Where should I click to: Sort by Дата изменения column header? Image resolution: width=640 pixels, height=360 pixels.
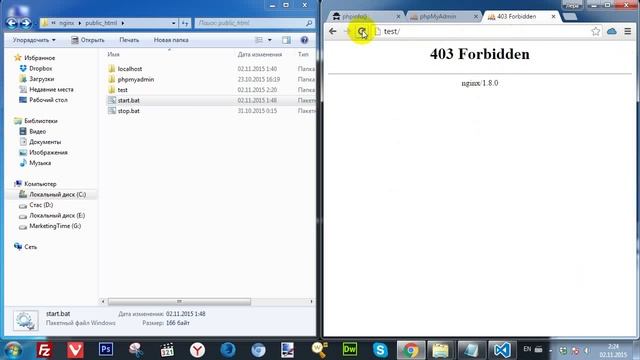tap(260, 54)
